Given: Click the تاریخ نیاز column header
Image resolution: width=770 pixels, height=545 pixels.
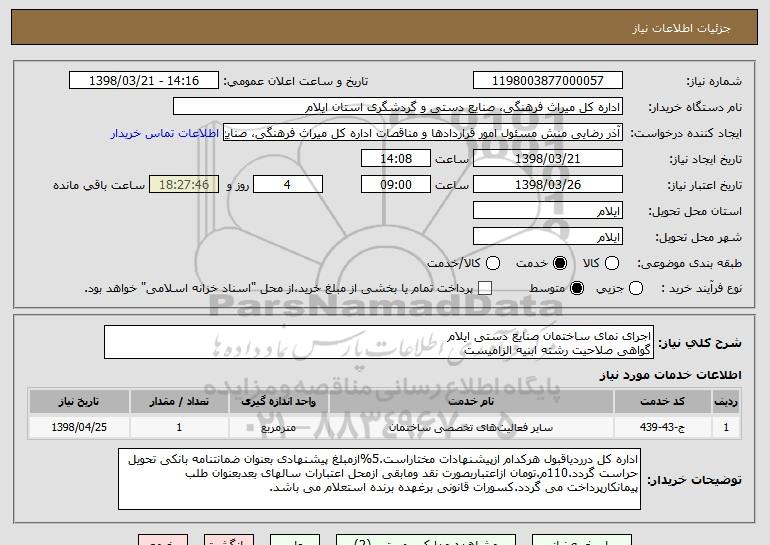Looking at the screenshot, I should click(x=79, y=402).
